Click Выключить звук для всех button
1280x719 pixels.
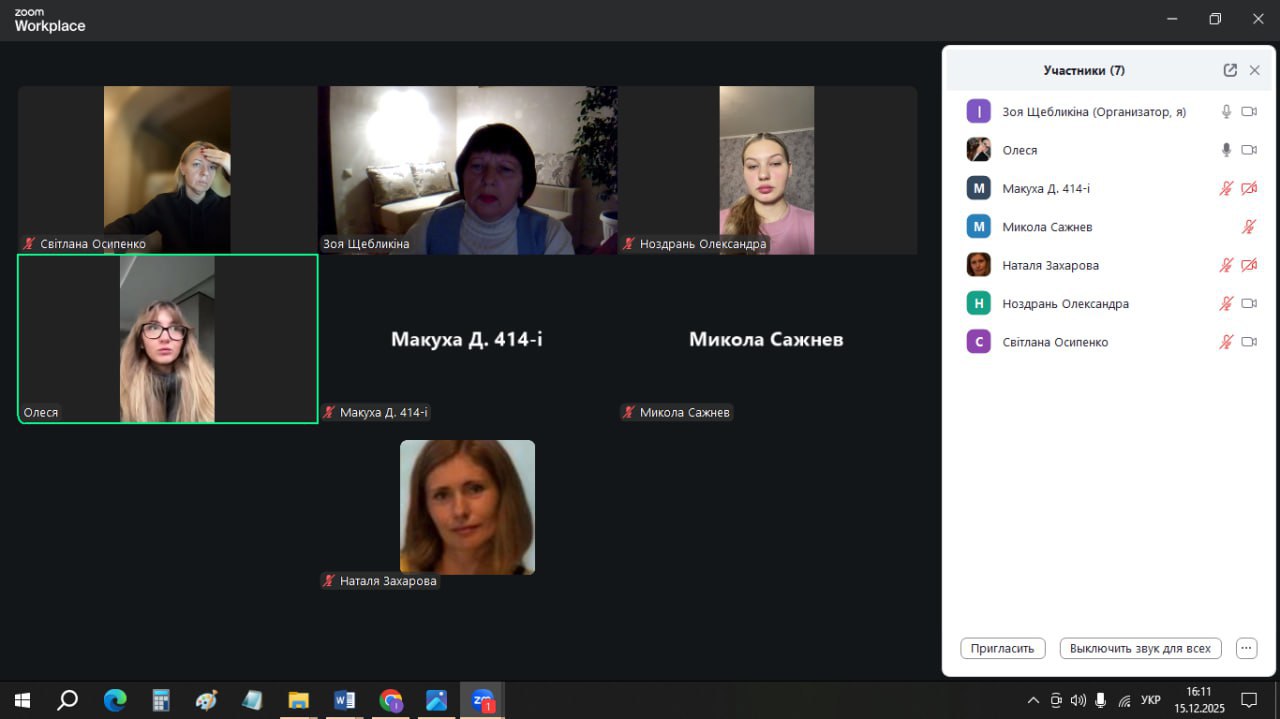1140,648
